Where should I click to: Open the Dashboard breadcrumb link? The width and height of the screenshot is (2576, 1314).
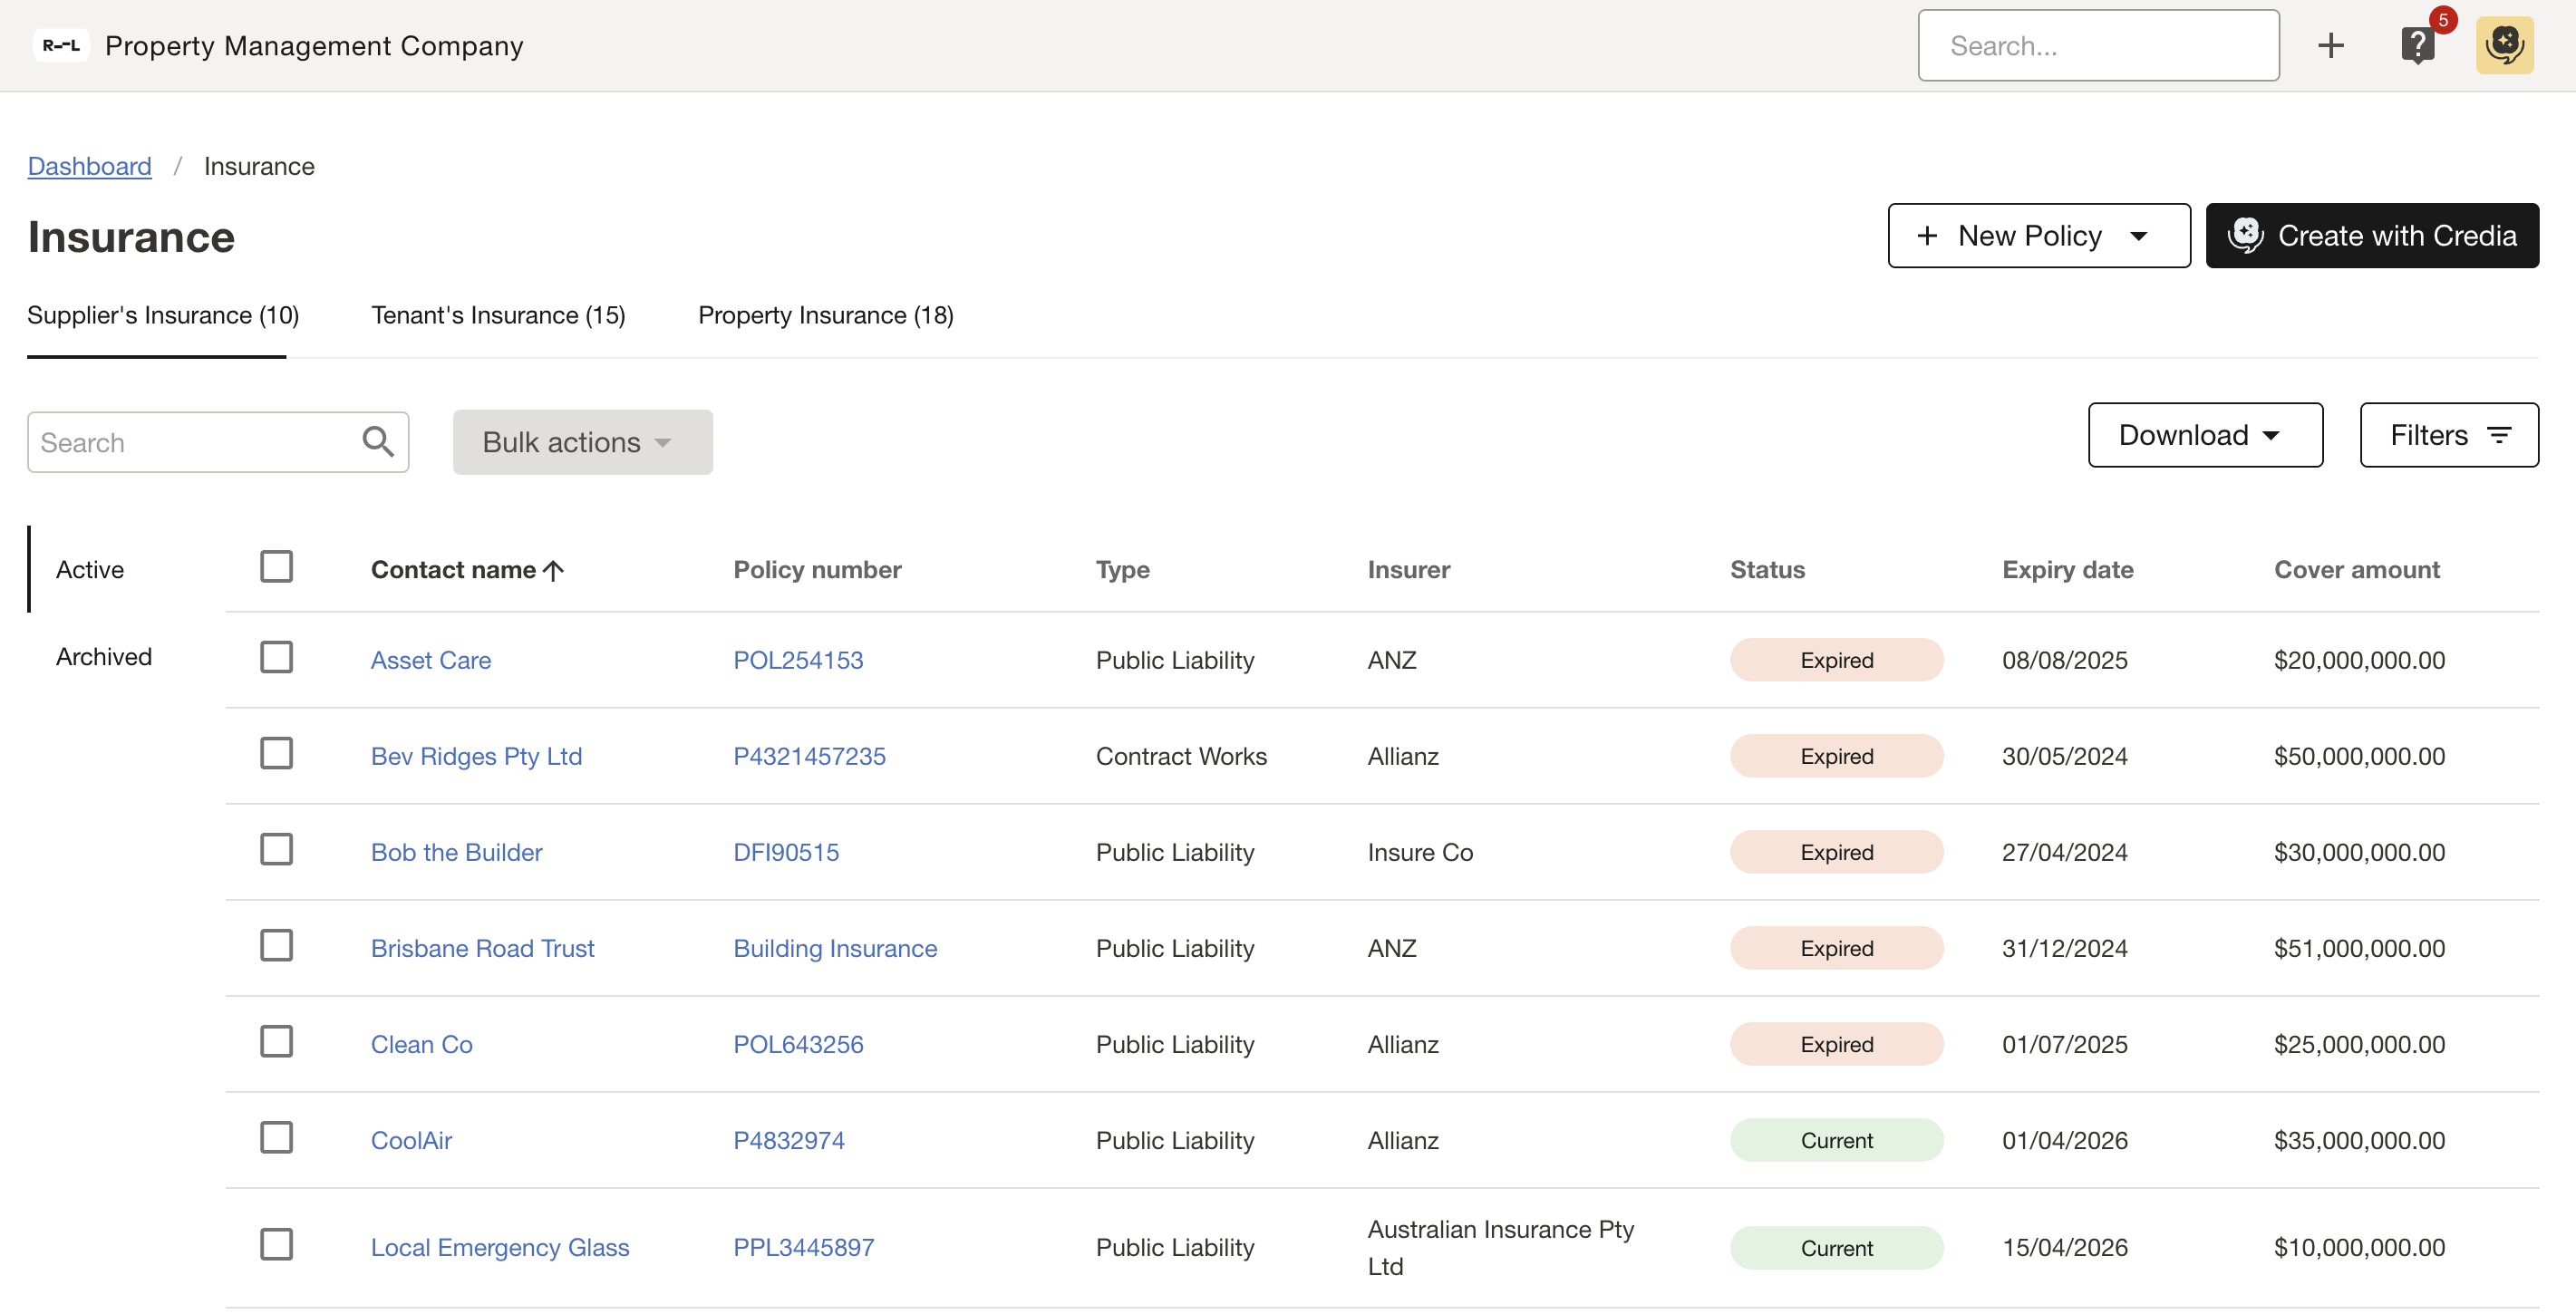(x=89, y=166)
